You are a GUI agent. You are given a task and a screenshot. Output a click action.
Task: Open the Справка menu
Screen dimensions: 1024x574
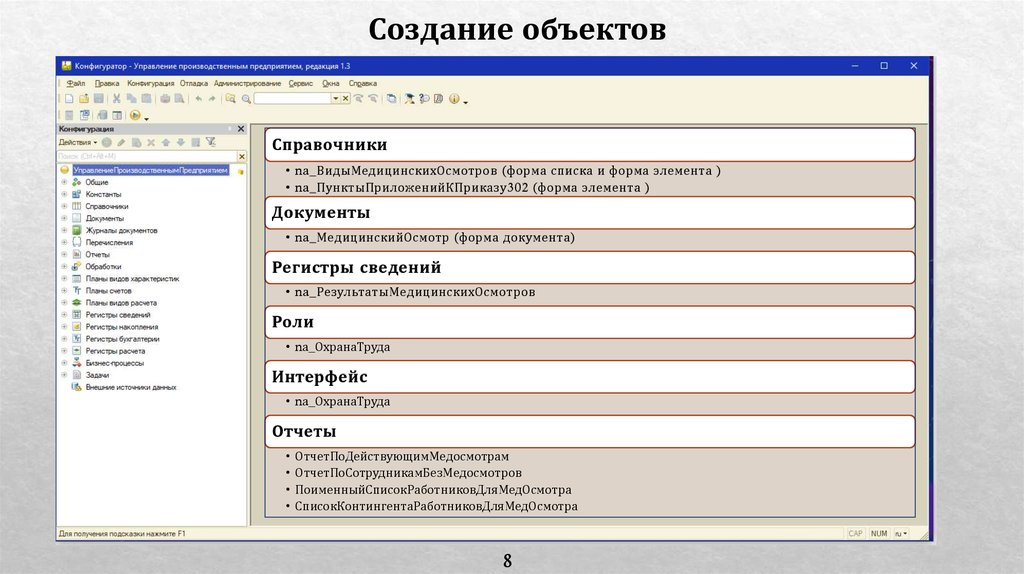click(362, 84)
